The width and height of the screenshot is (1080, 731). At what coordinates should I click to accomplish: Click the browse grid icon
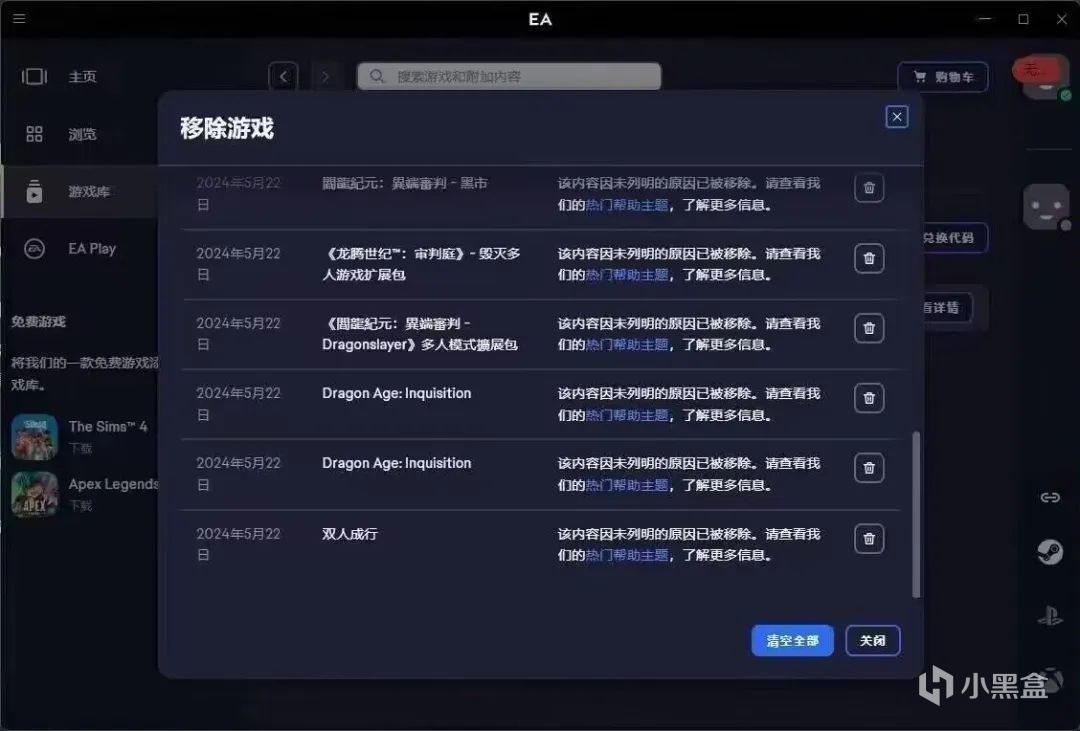pyautogui.click(x=34, y=134)
